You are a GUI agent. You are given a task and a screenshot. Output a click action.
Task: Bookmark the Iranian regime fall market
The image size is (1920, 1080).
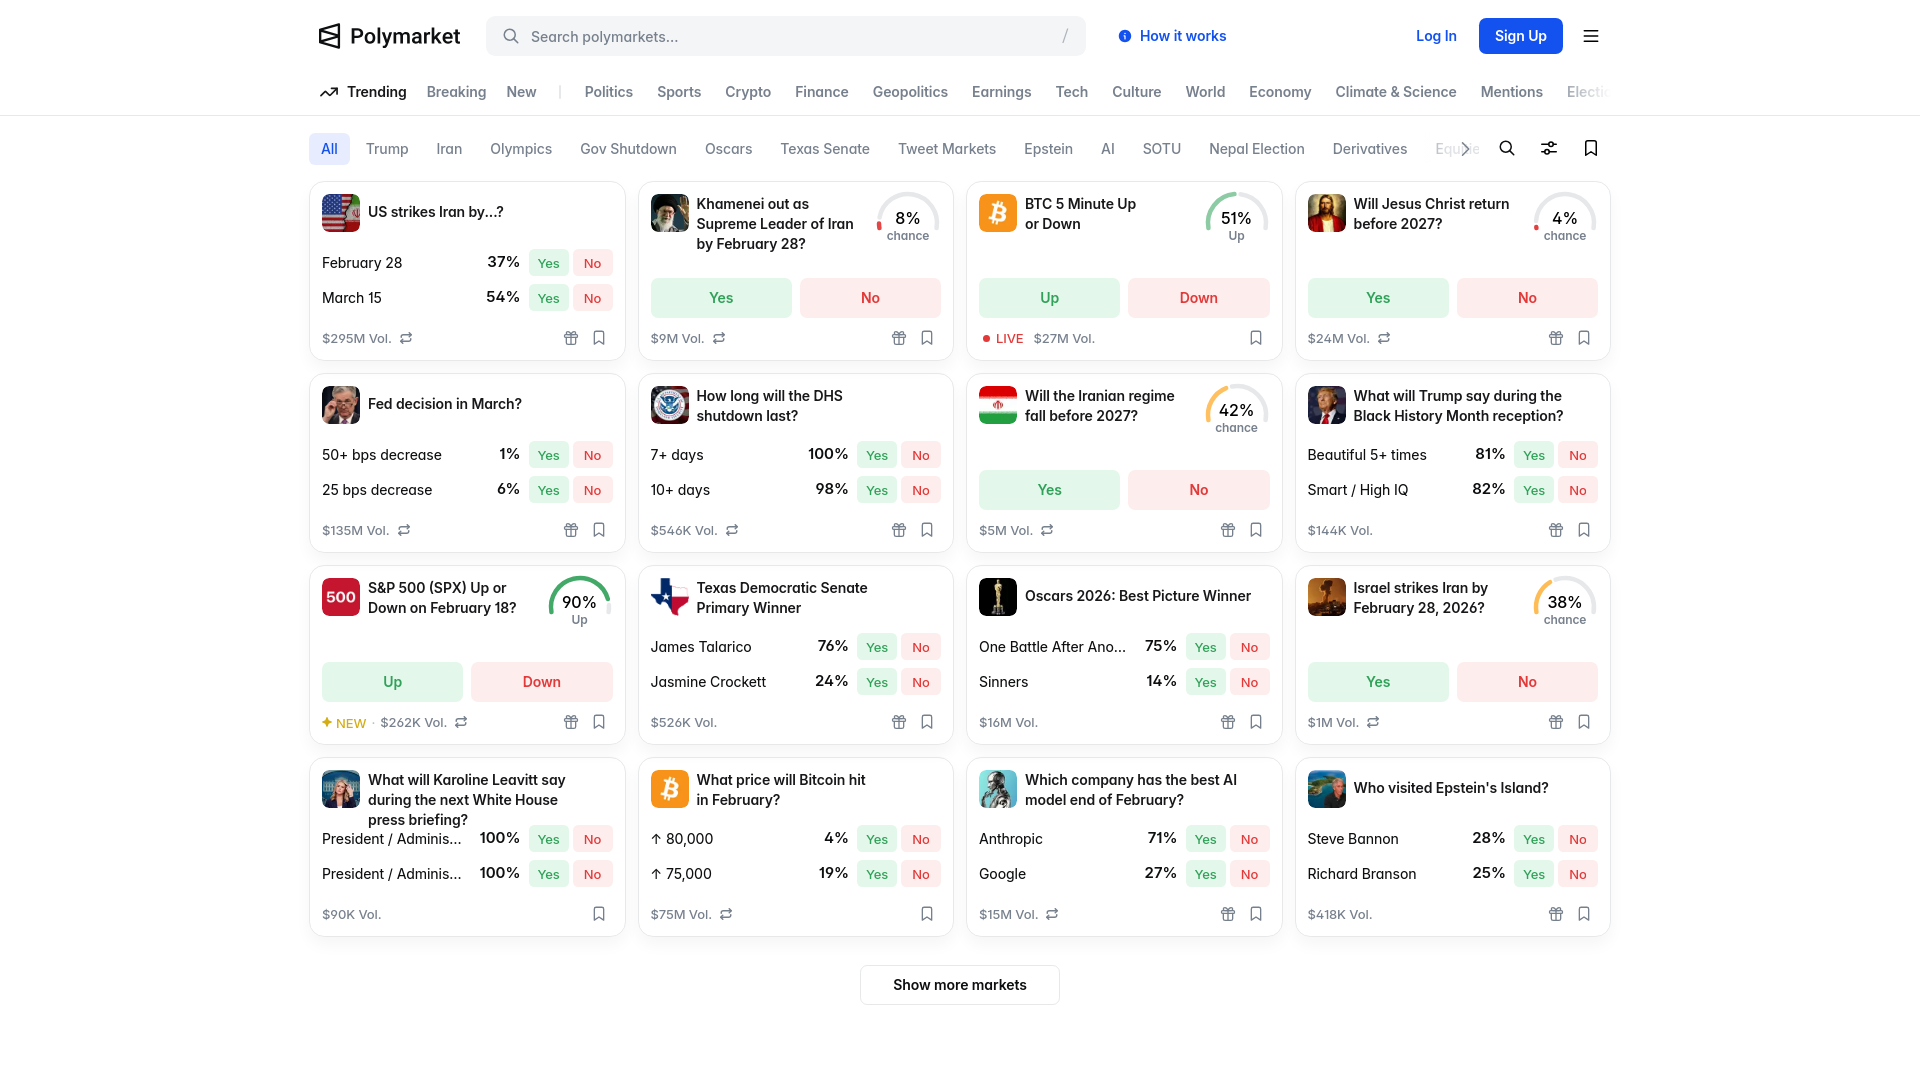click(x=1256, y=530)
